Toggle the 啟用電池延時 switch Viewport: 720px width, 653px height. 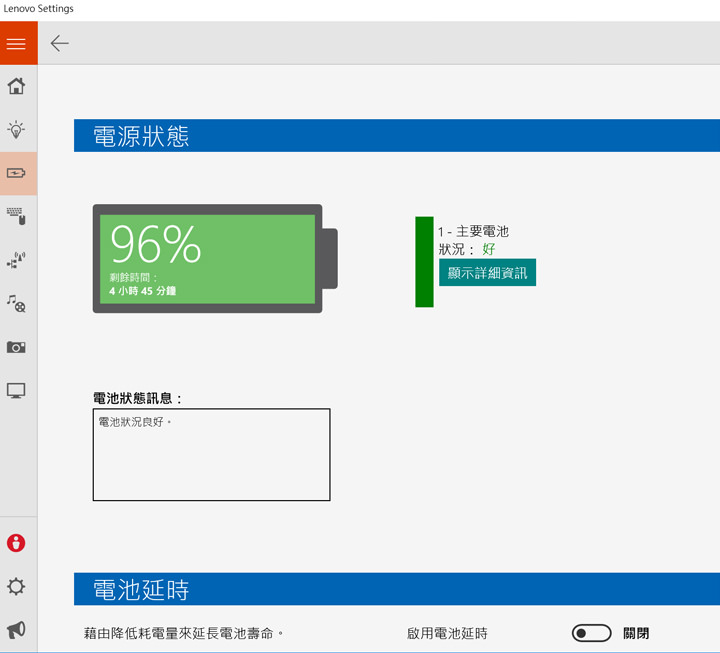[591, 633]
